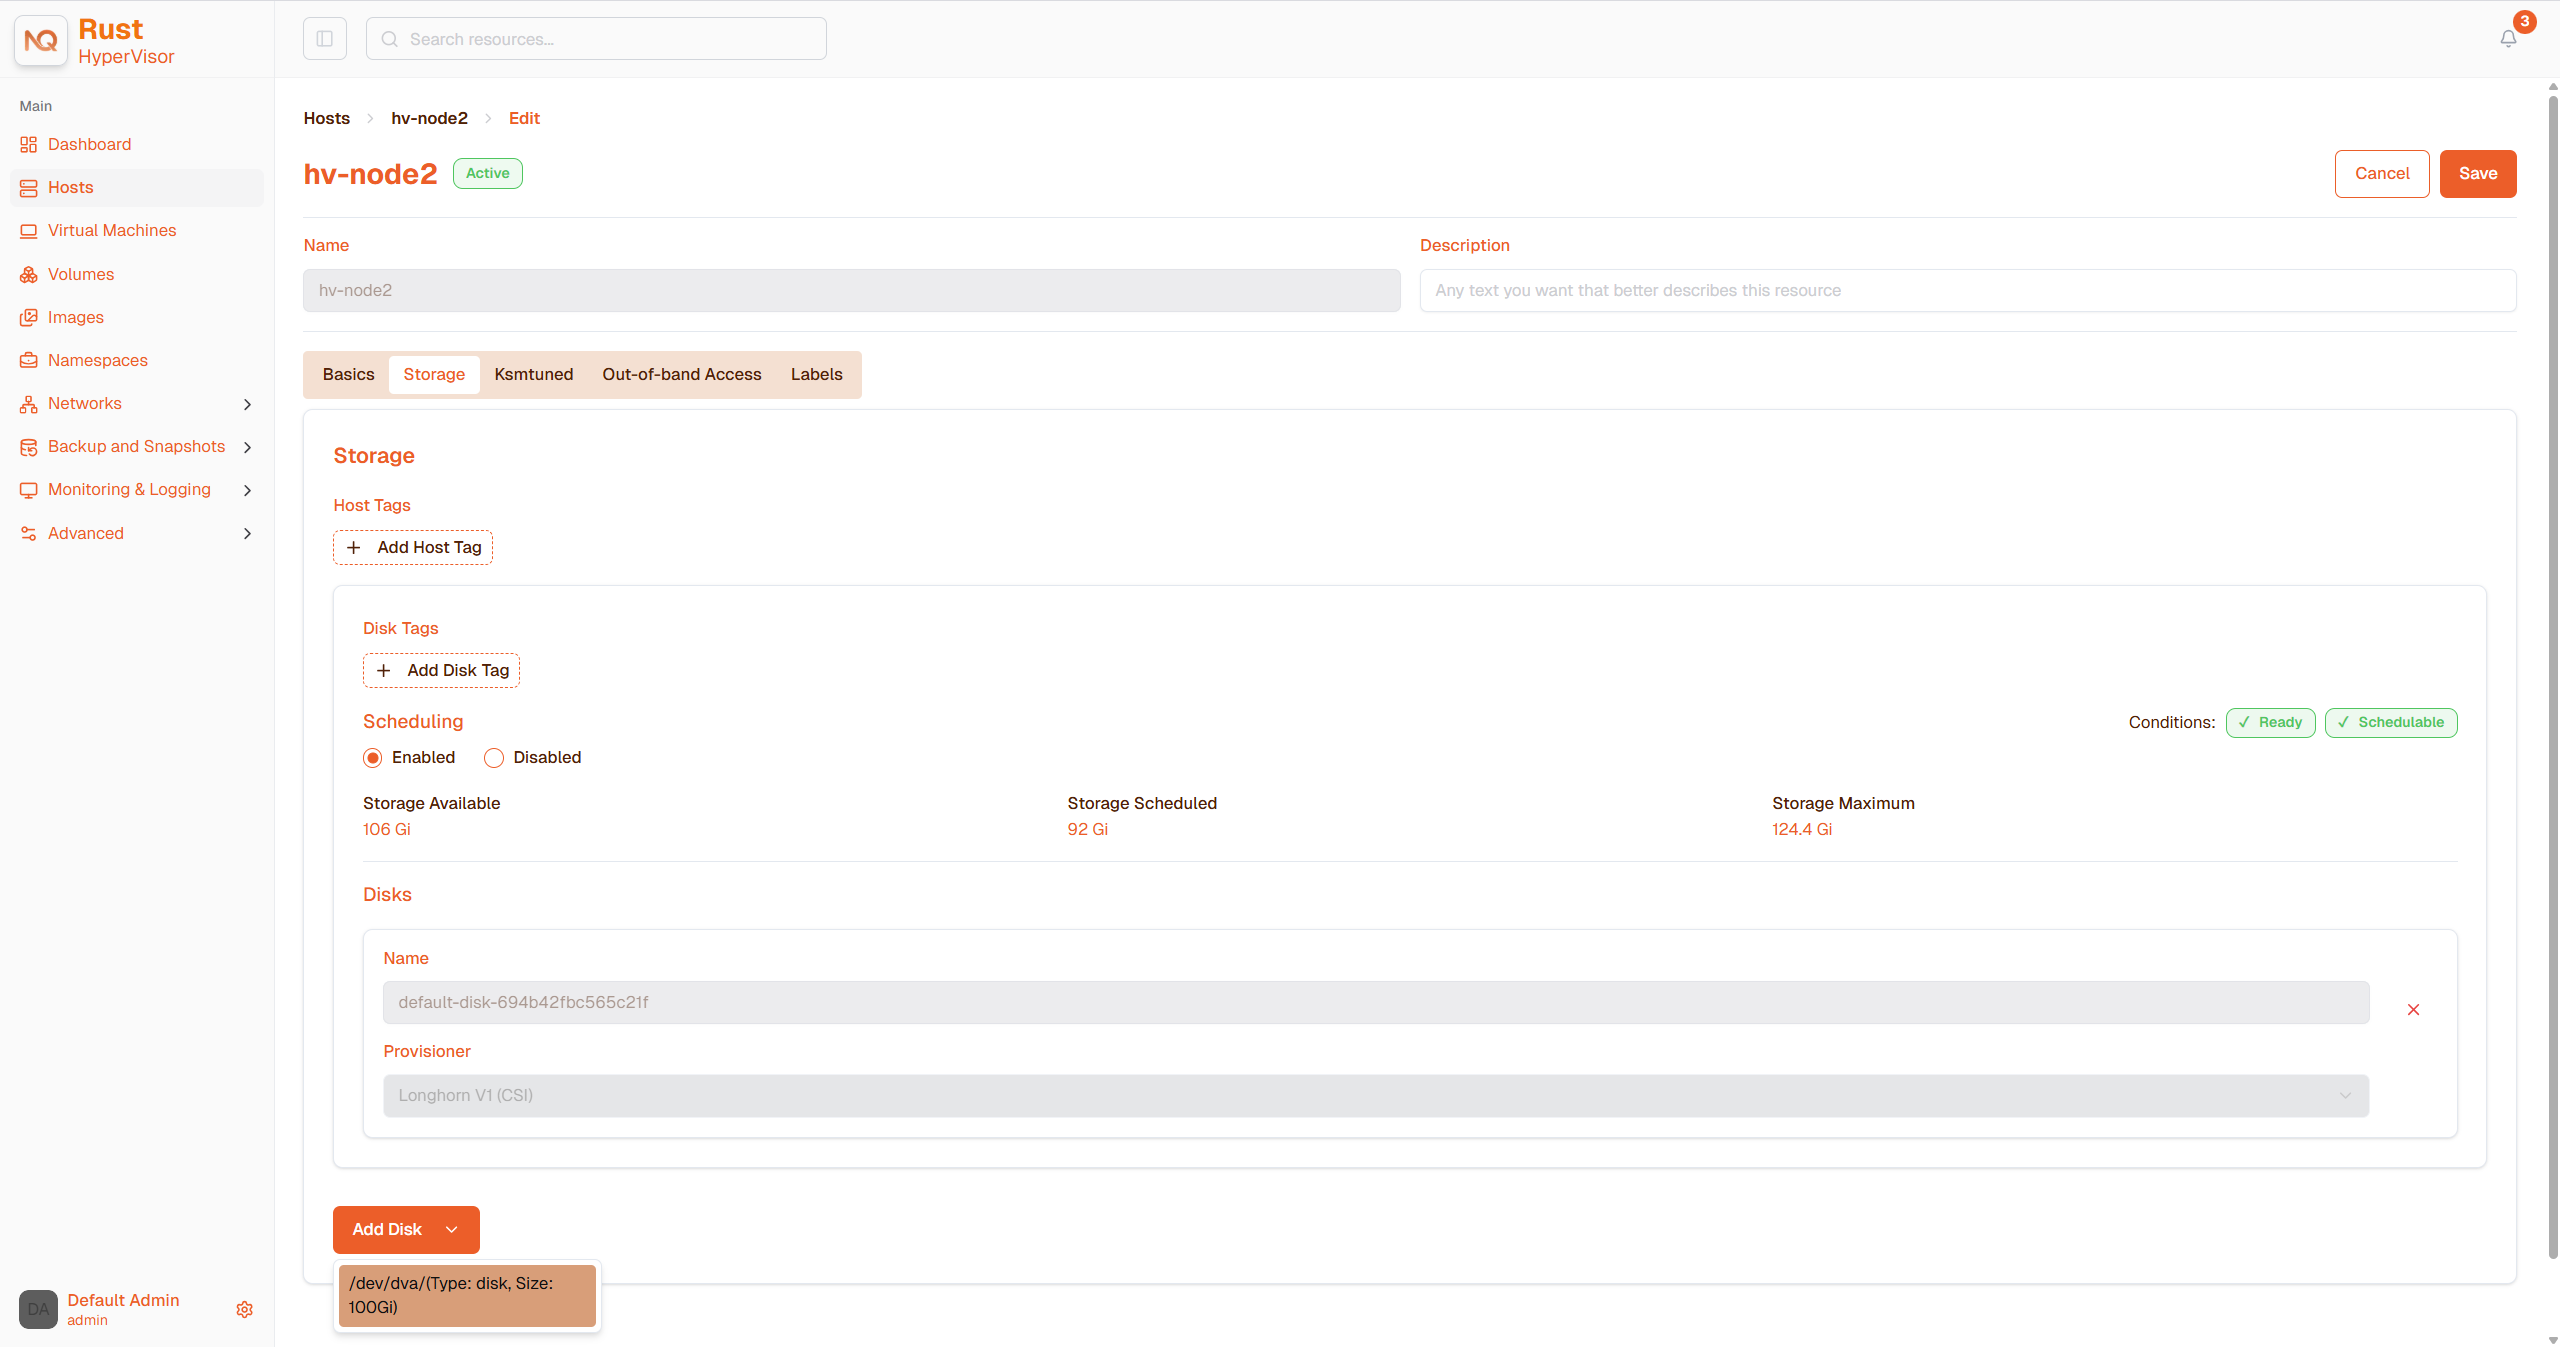Expand the Advanced menu
This screenshot has height=1347, width=2560.
(247, 534)
